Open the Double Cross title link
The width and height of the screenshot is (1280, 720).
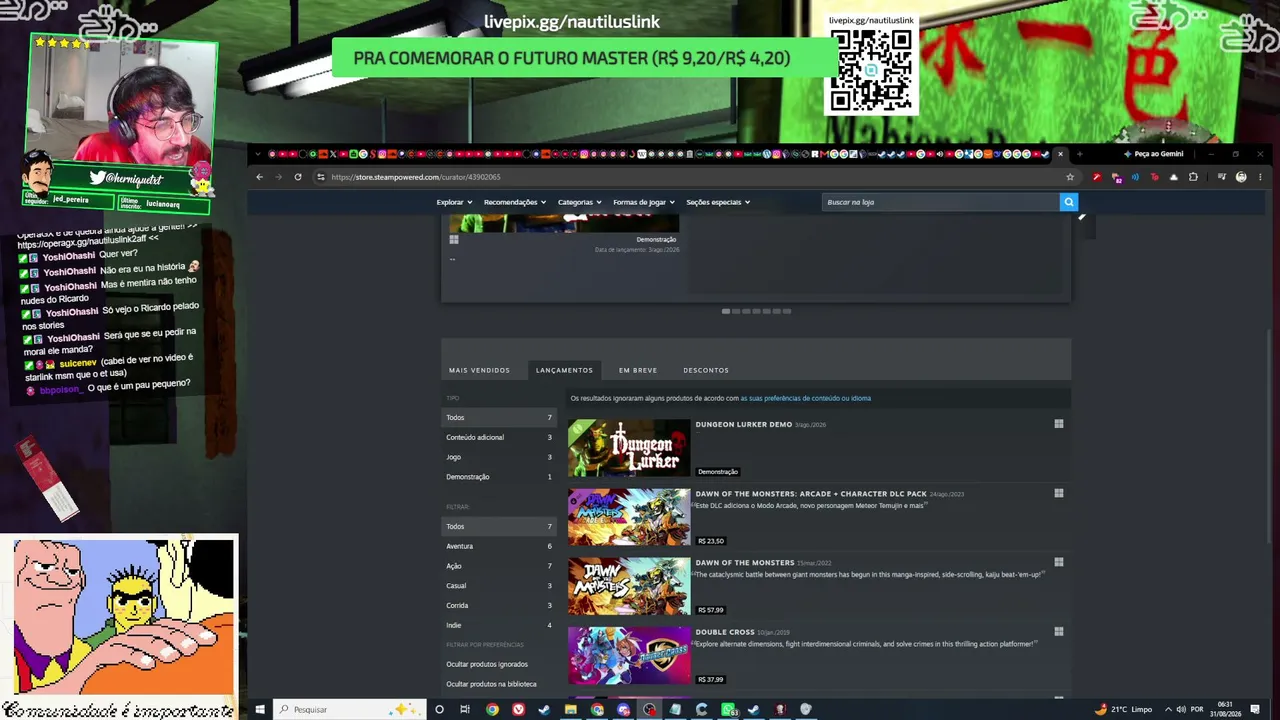pos(725,631)
